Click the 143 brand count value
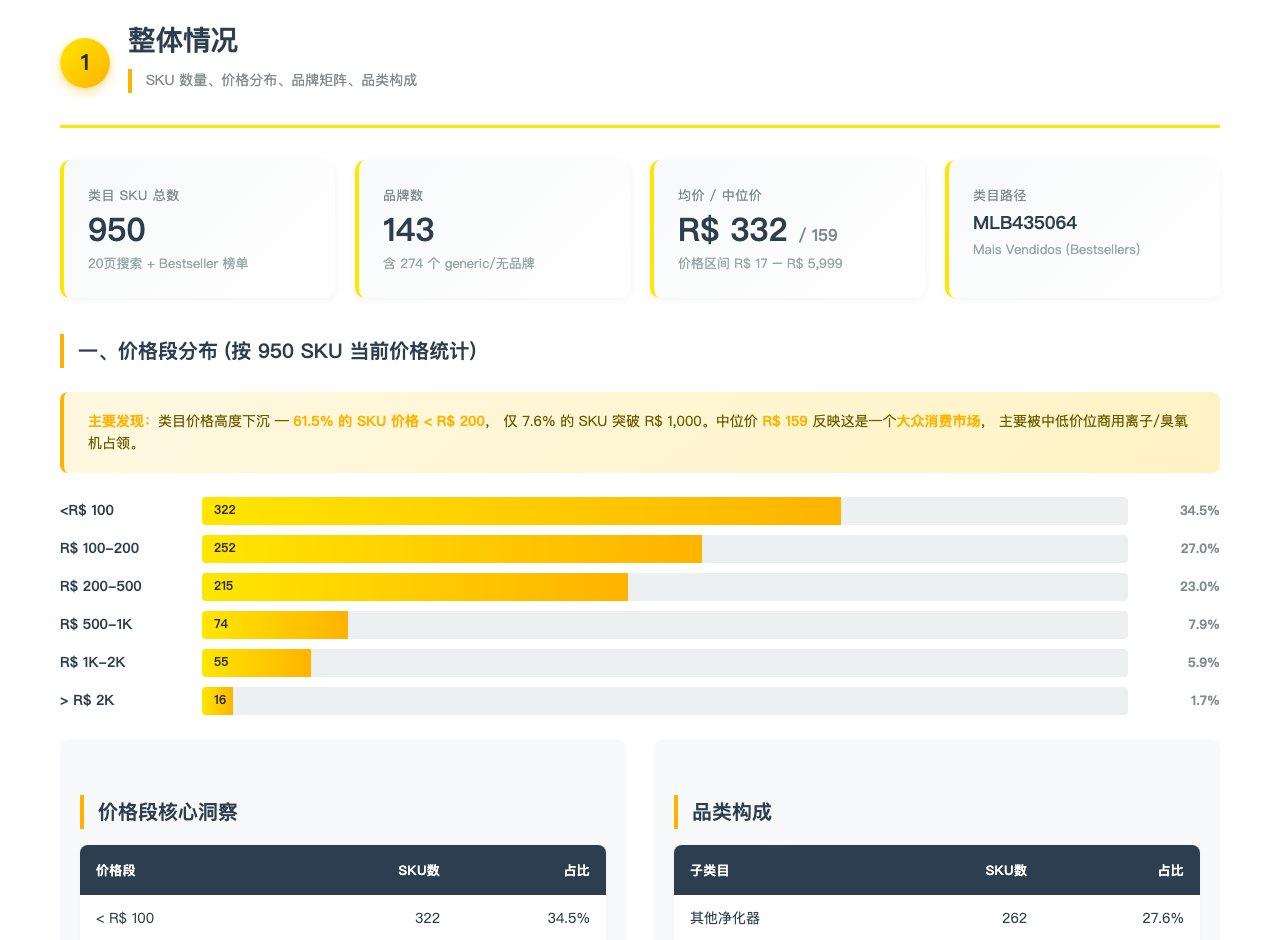 click(408, 230)
